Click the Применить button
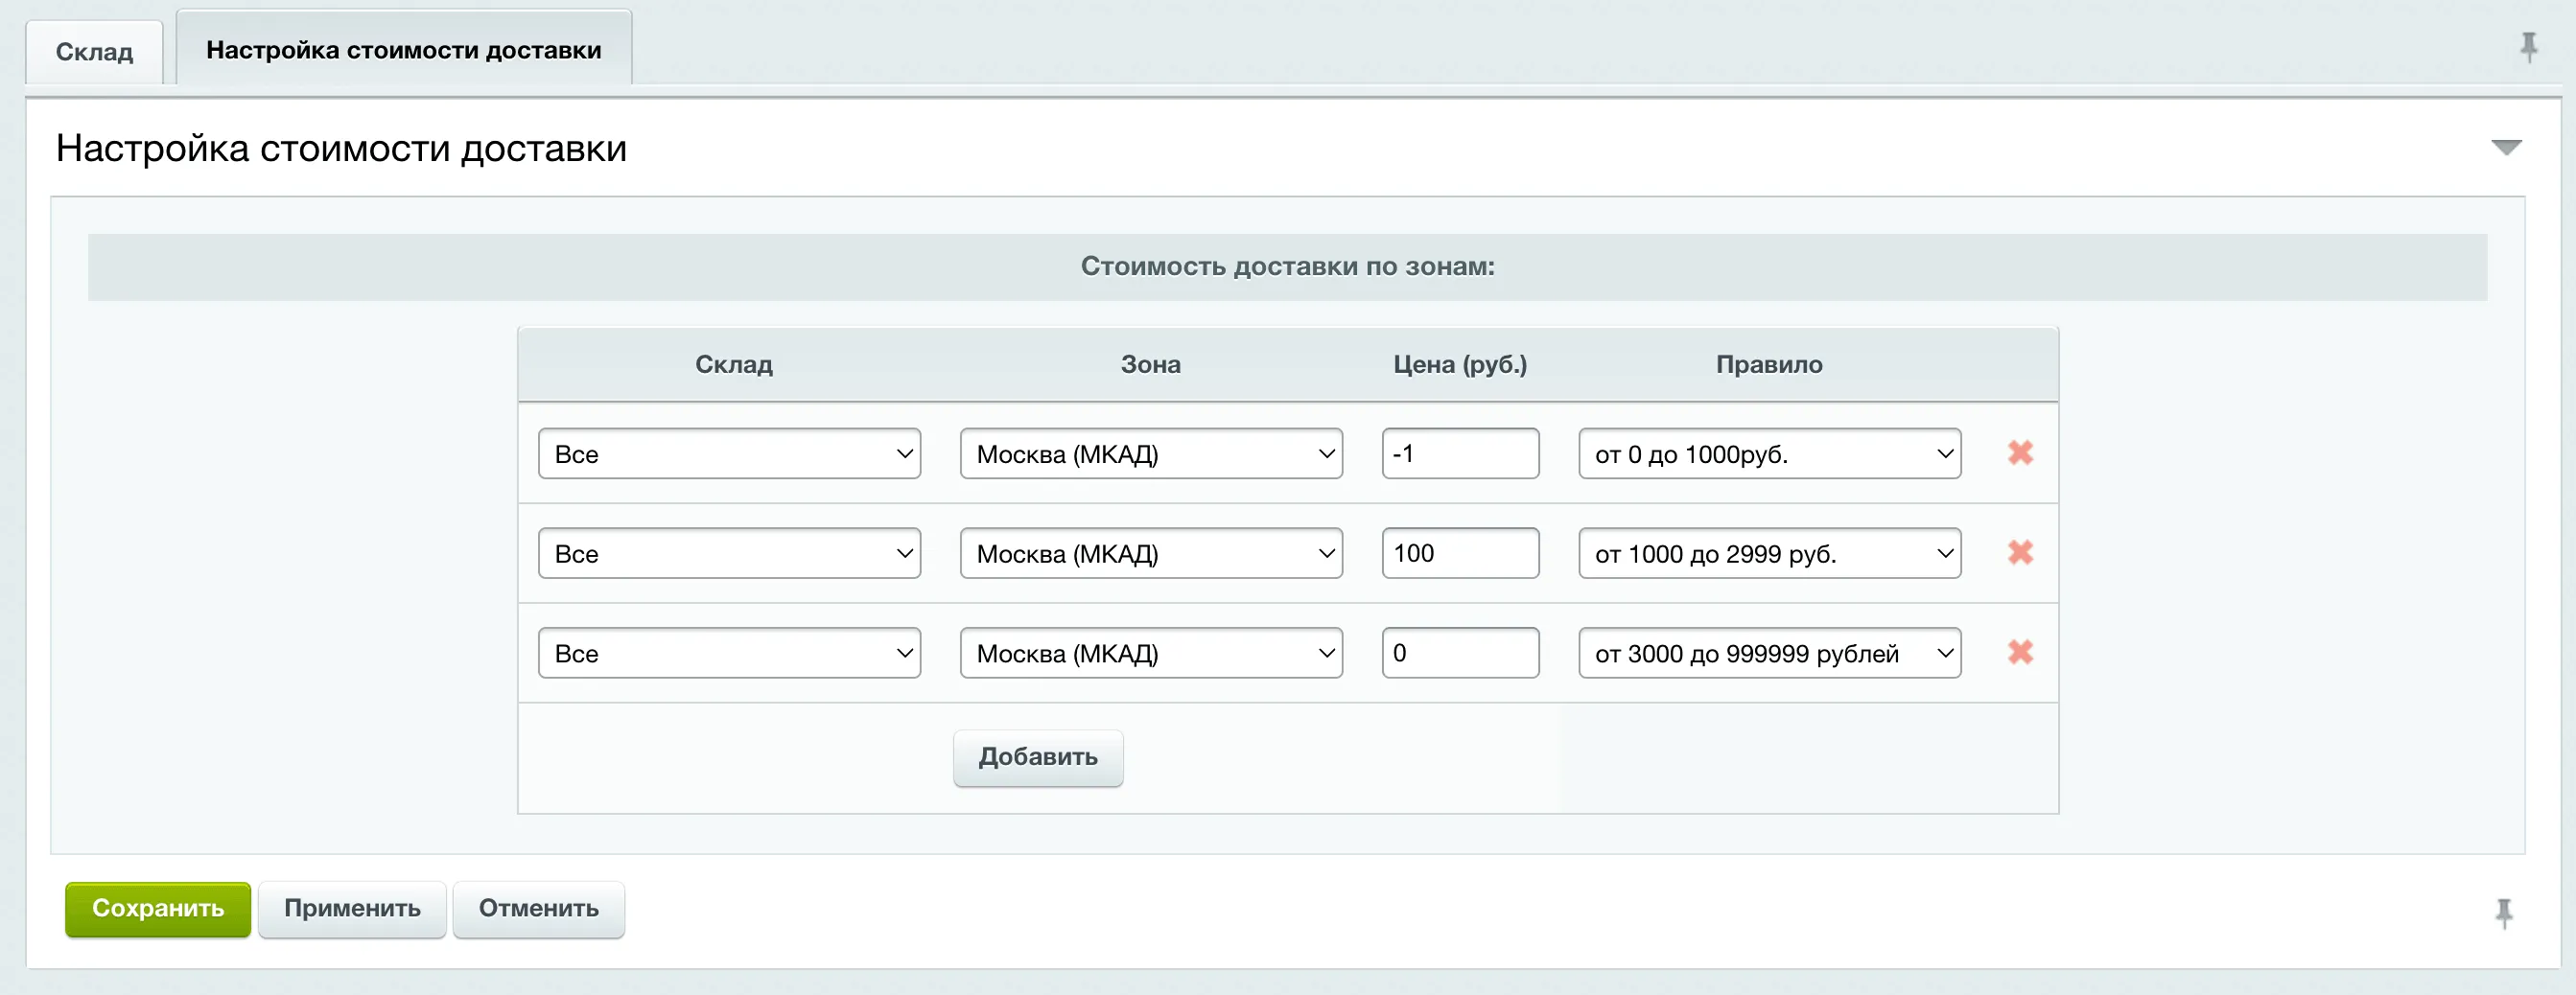Viewport: 2576px width, 995px height. 352,909
